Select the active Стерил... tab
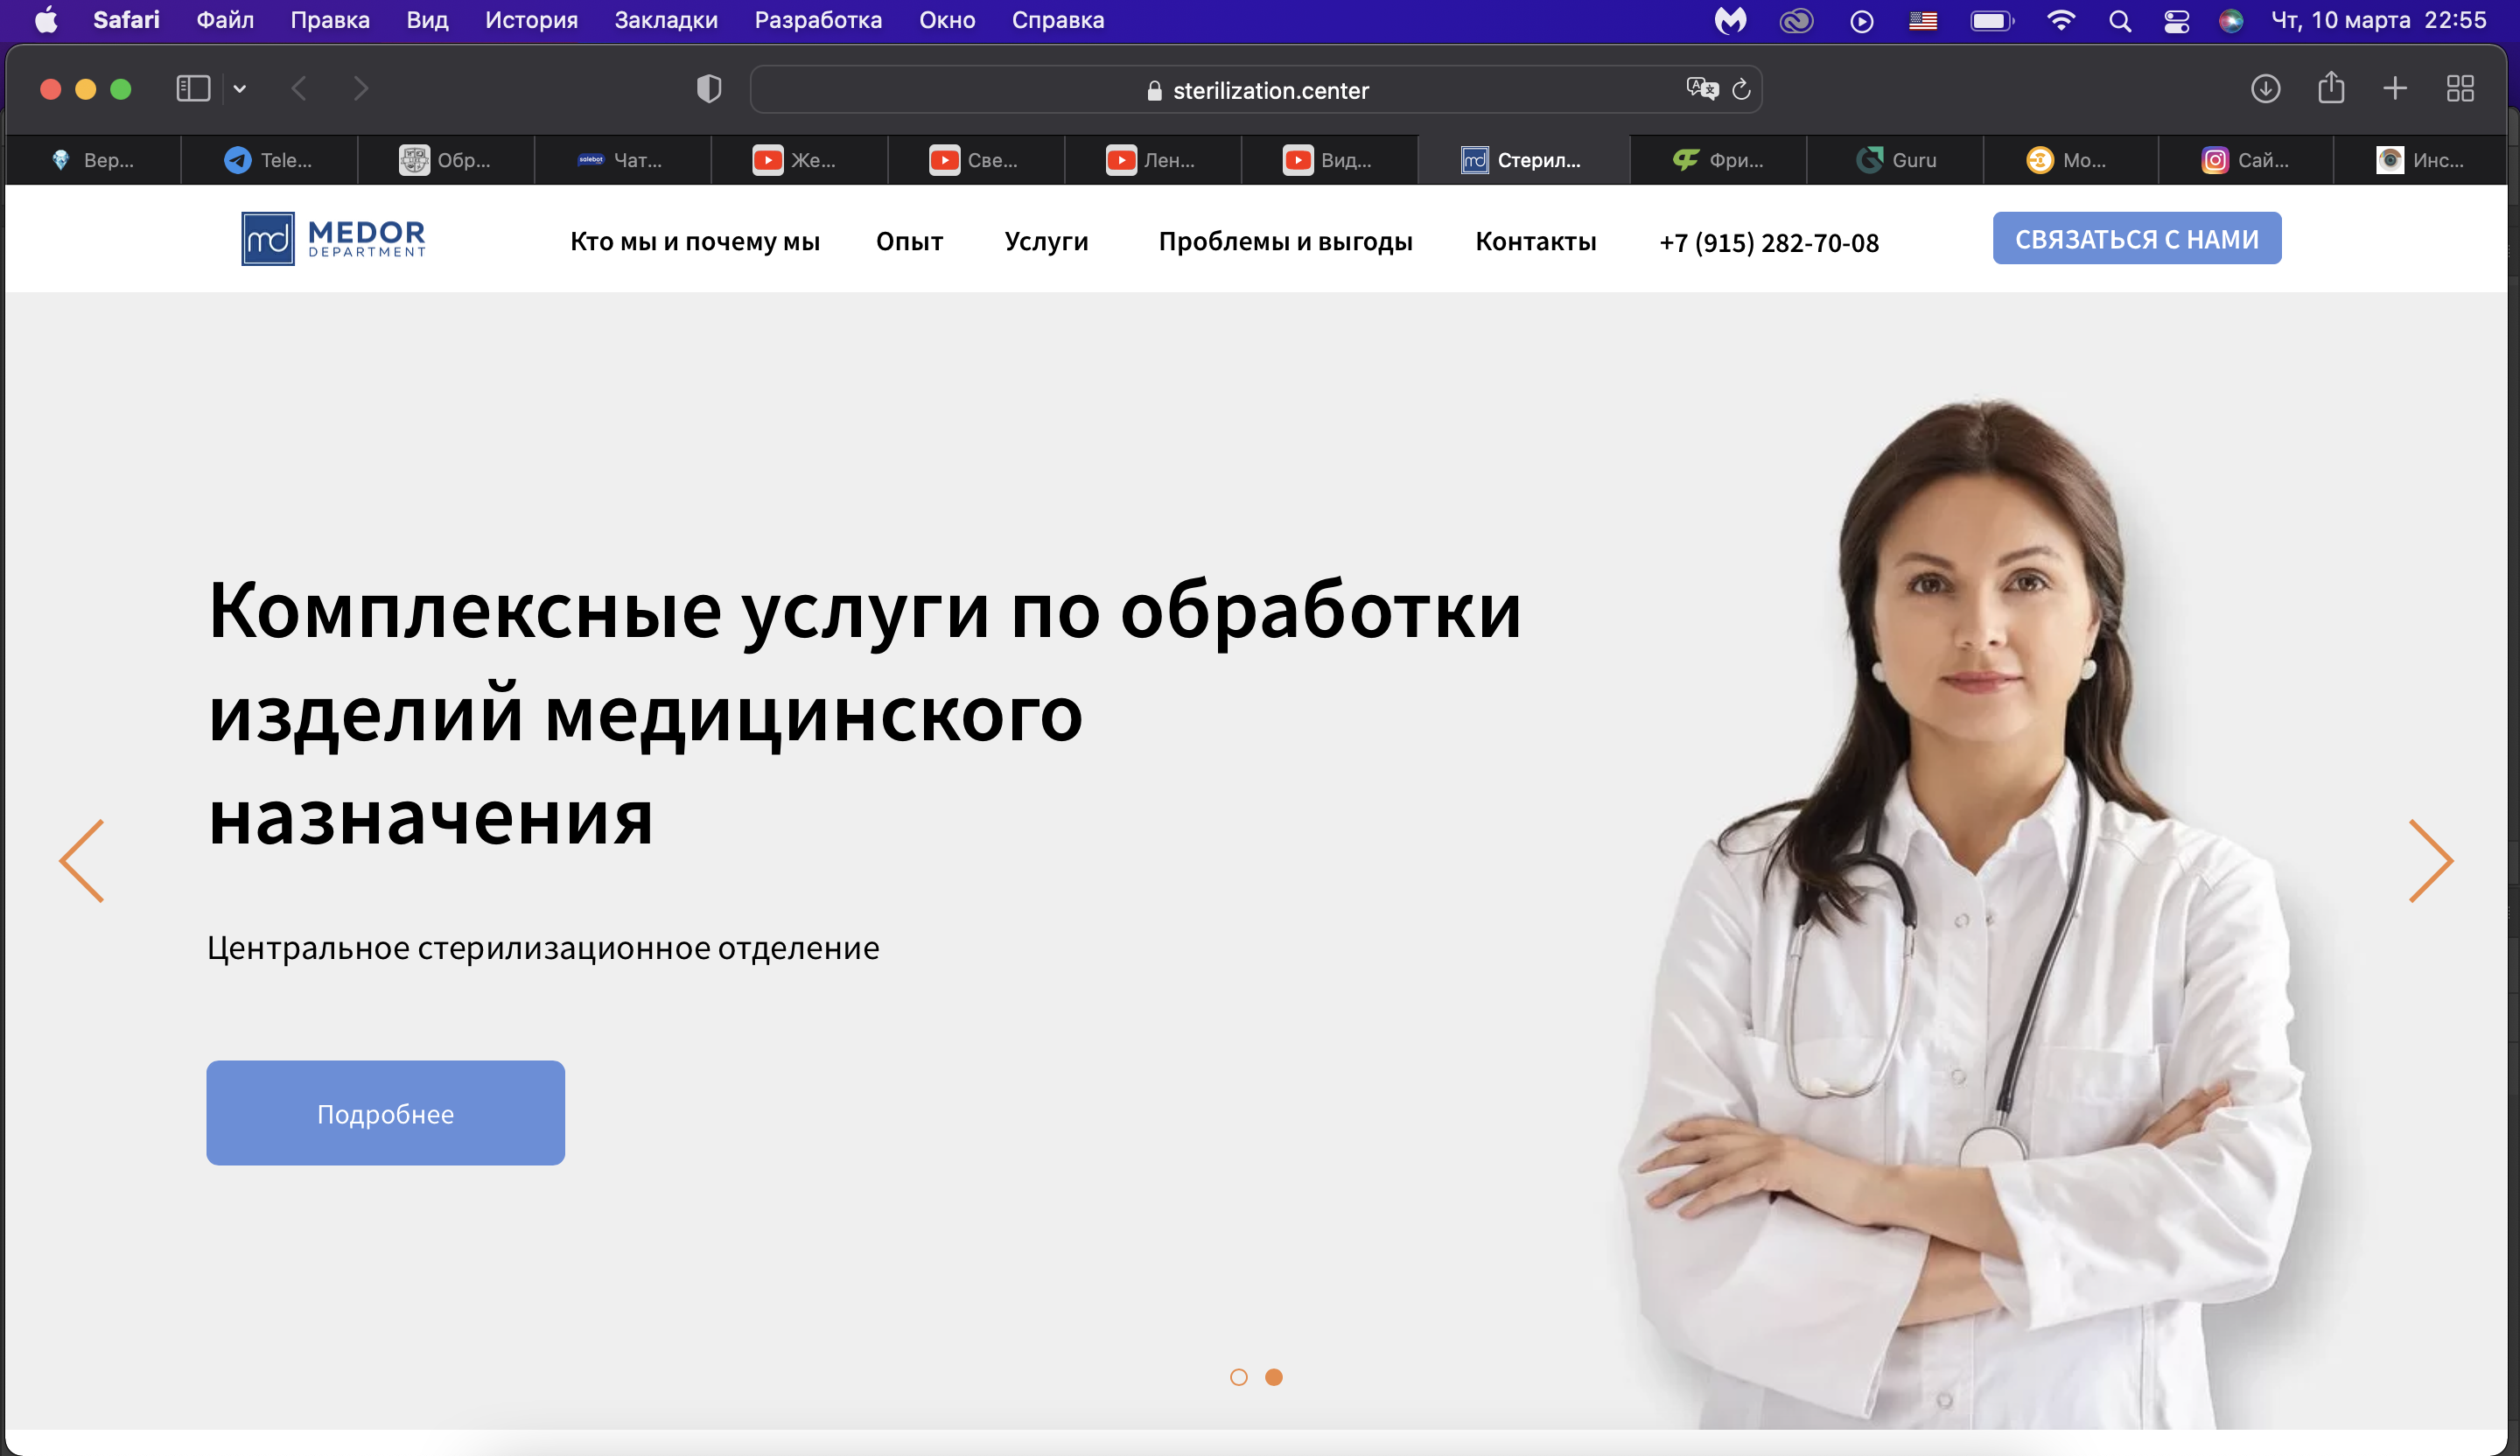Screen dimensions: 2520x1456 1524,160
